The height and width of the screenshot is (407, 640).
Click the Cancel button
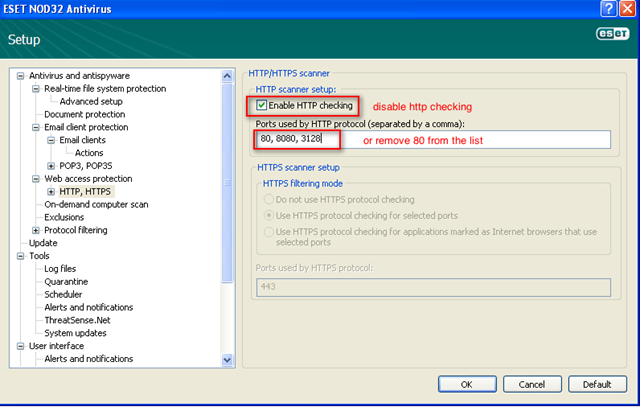(532, 384)
